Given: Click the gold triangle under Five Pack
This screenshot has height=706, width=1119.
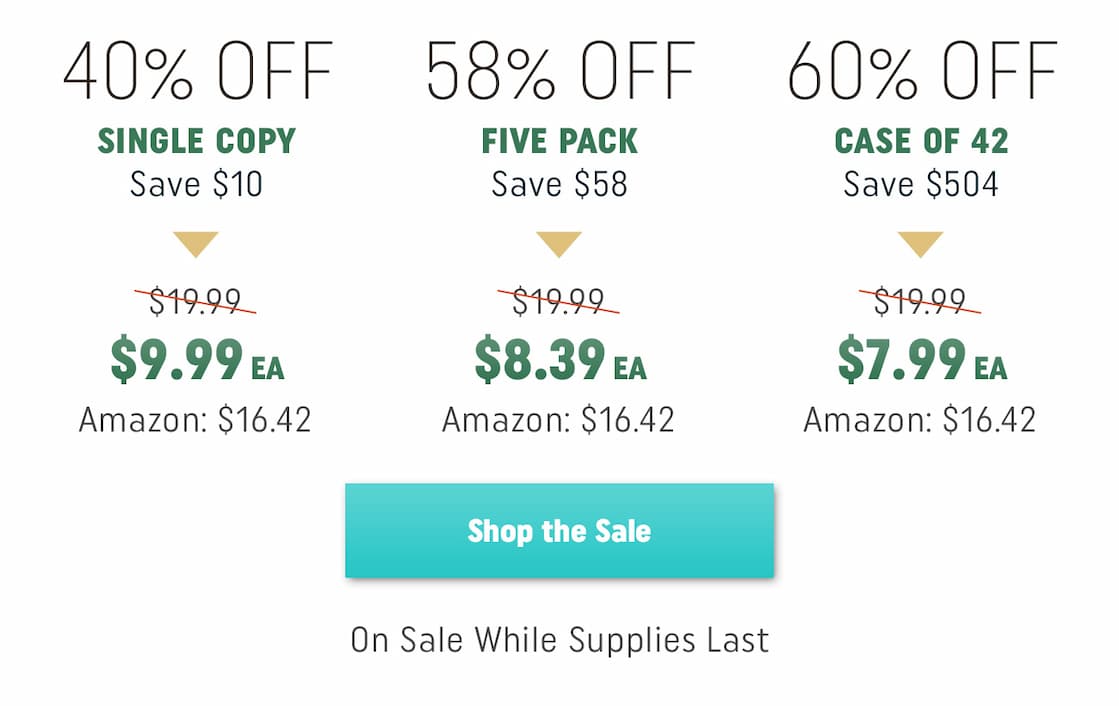Looking at the screenshot, I should click(x=559, y=244).
